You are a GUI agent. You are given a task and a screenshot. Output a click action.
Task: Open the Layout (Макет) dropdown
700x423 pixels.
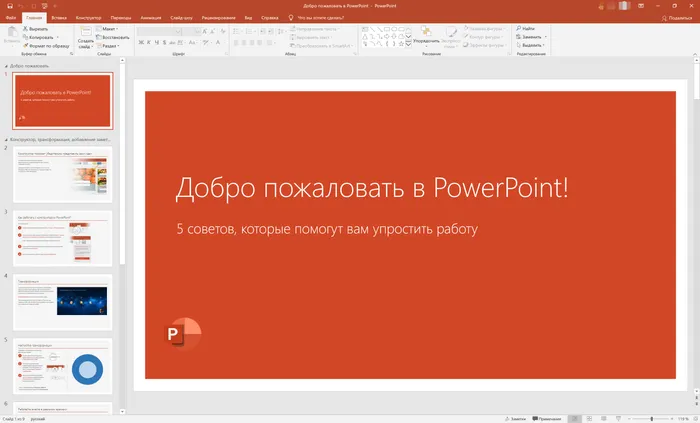(107, 29)
